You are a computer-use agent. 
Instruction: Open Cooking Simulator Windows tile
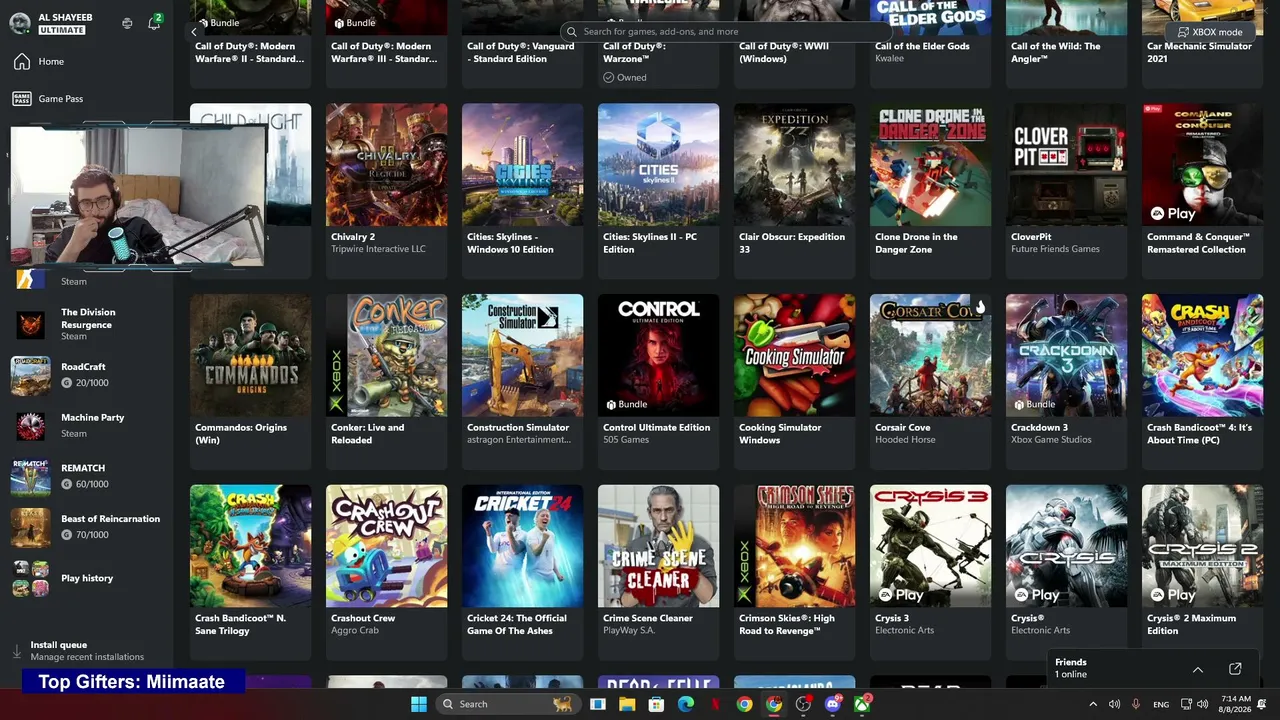[794, 381]
